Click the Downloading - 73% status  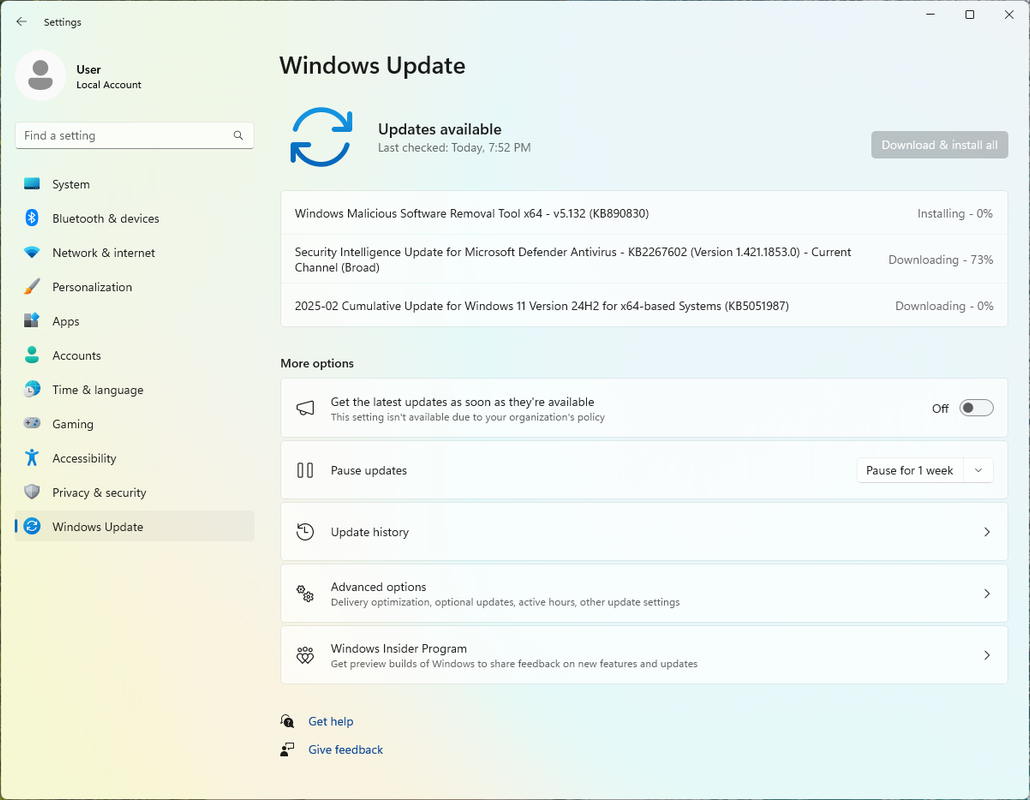[x=940, y=259]
